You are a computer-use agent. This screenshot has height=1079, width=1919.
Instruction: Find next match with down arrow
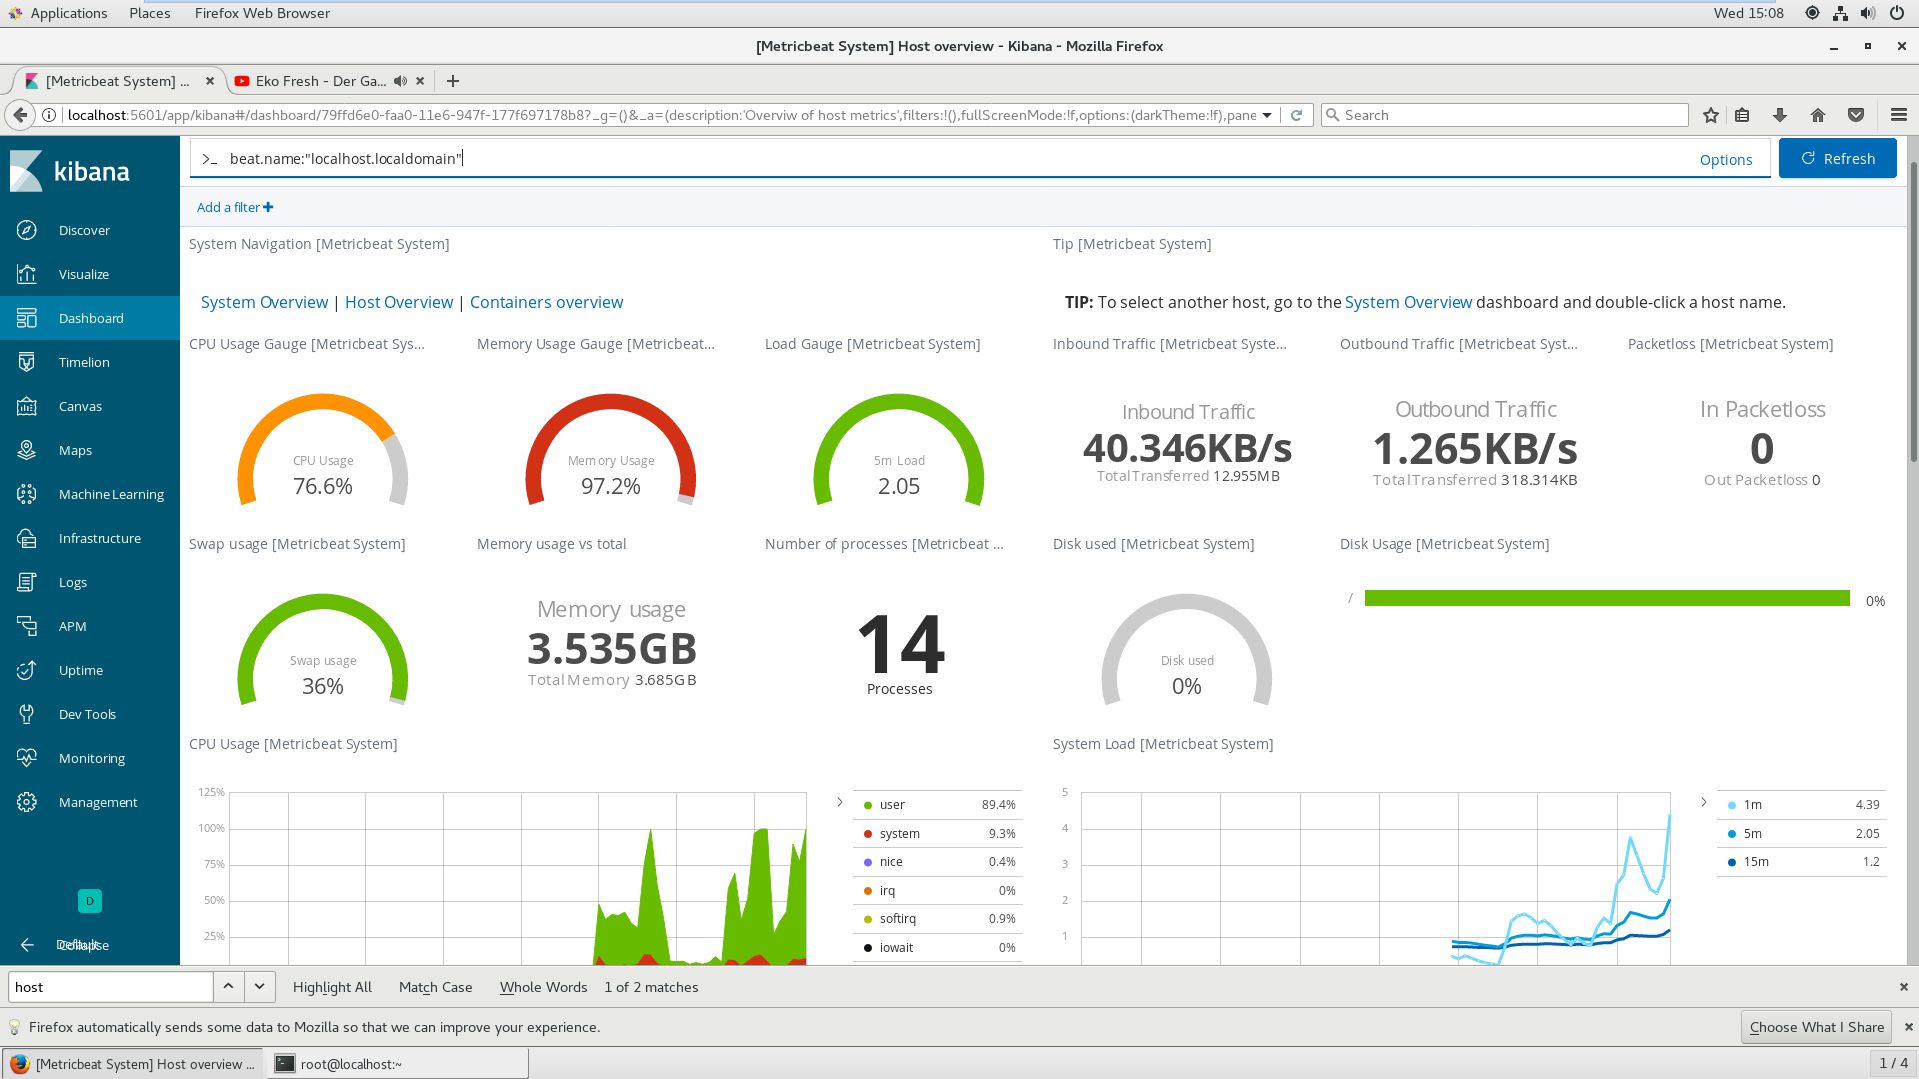[x=259, y=987]
